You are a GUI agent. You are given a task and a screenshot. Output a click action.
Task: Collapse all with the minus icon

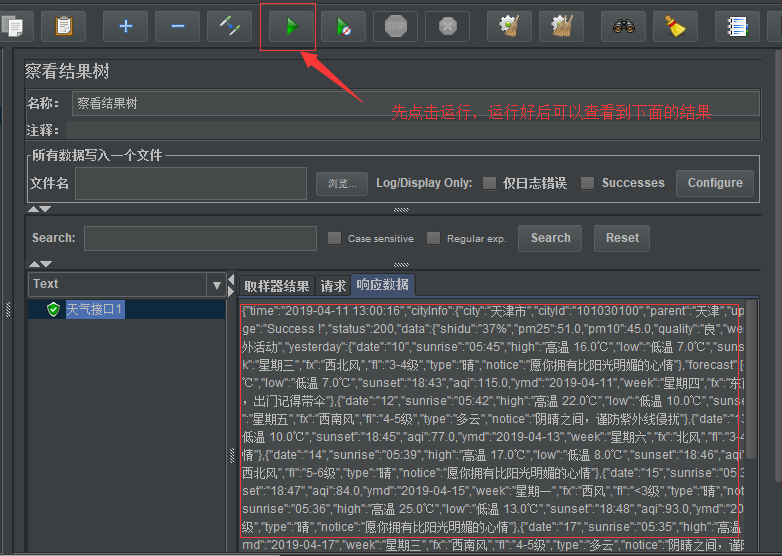(178, 26)
